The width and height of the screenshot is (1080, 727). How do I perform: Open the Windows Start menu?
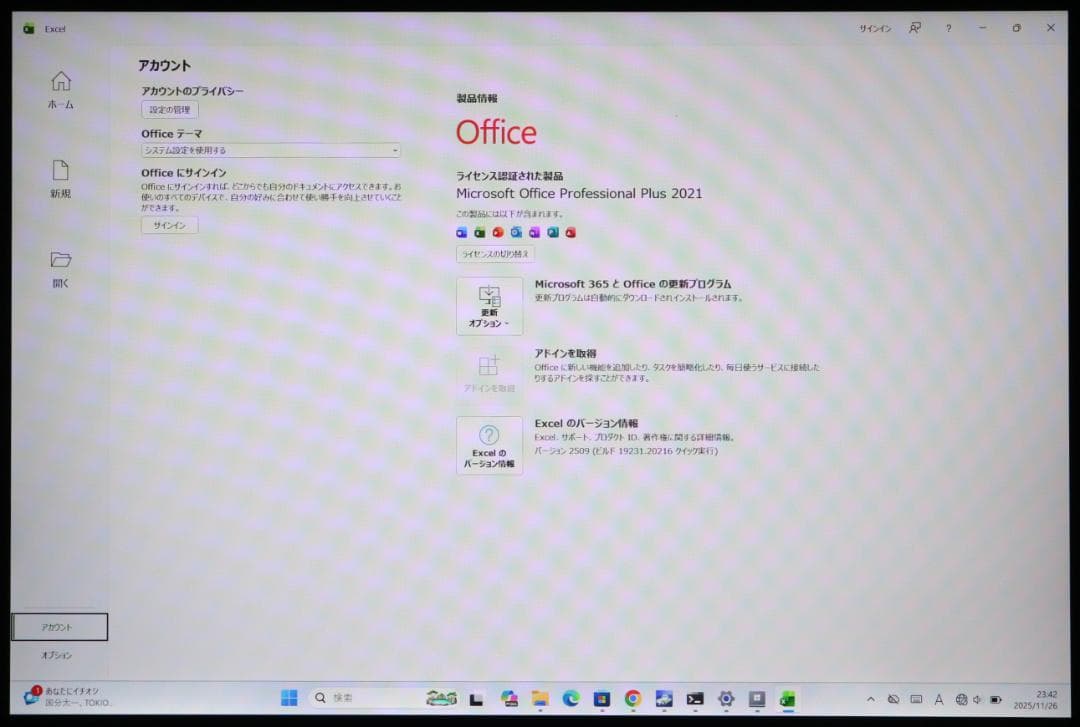pos(289,698)
